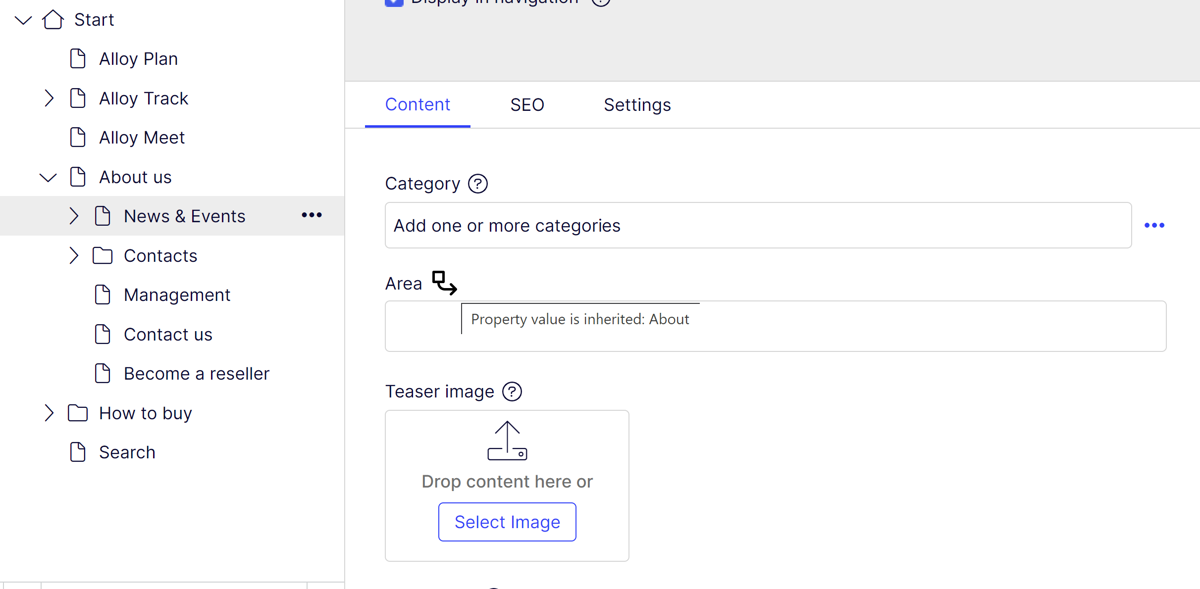
Task: Click the Teaser image help icon
Action: click(512, 391)
